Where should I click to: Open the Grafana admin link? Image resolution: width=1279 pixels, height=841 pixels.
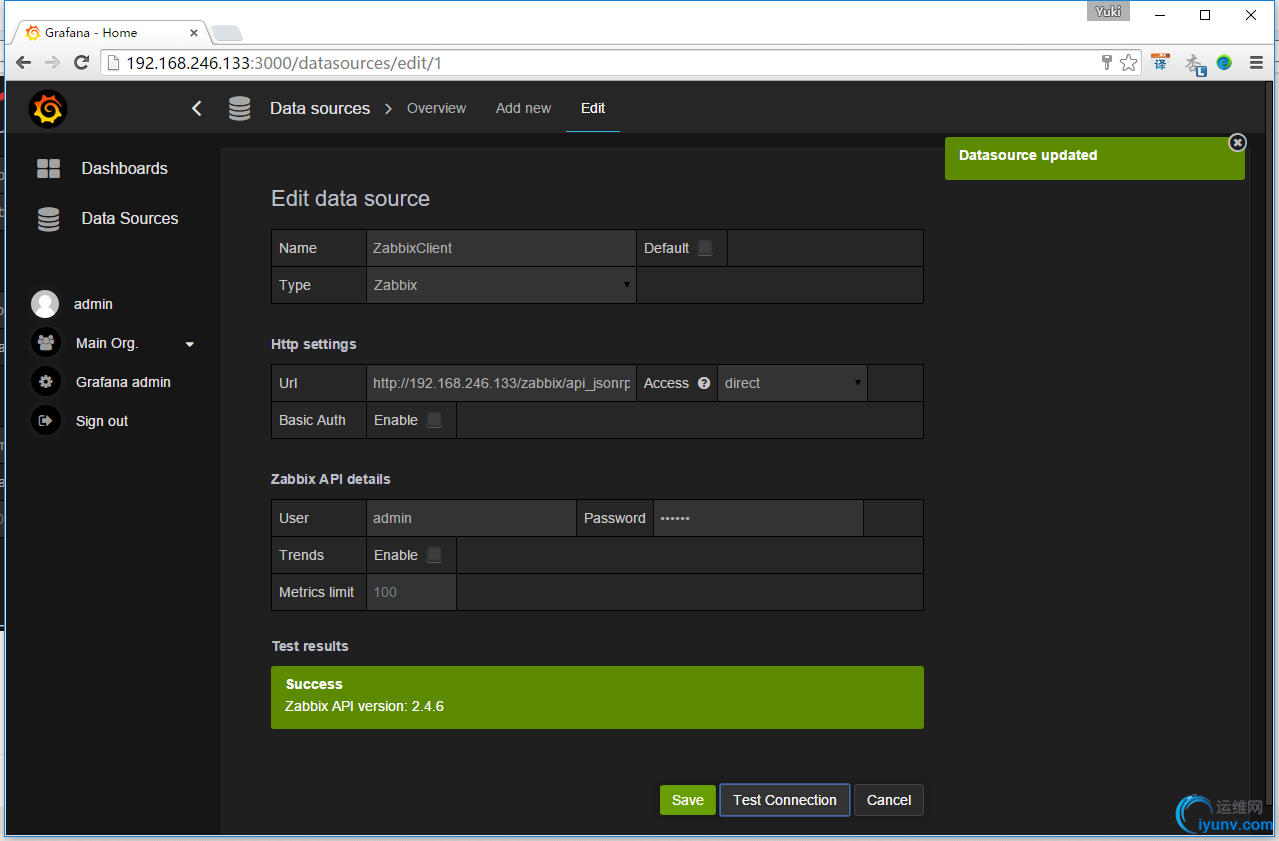(123, 382)
